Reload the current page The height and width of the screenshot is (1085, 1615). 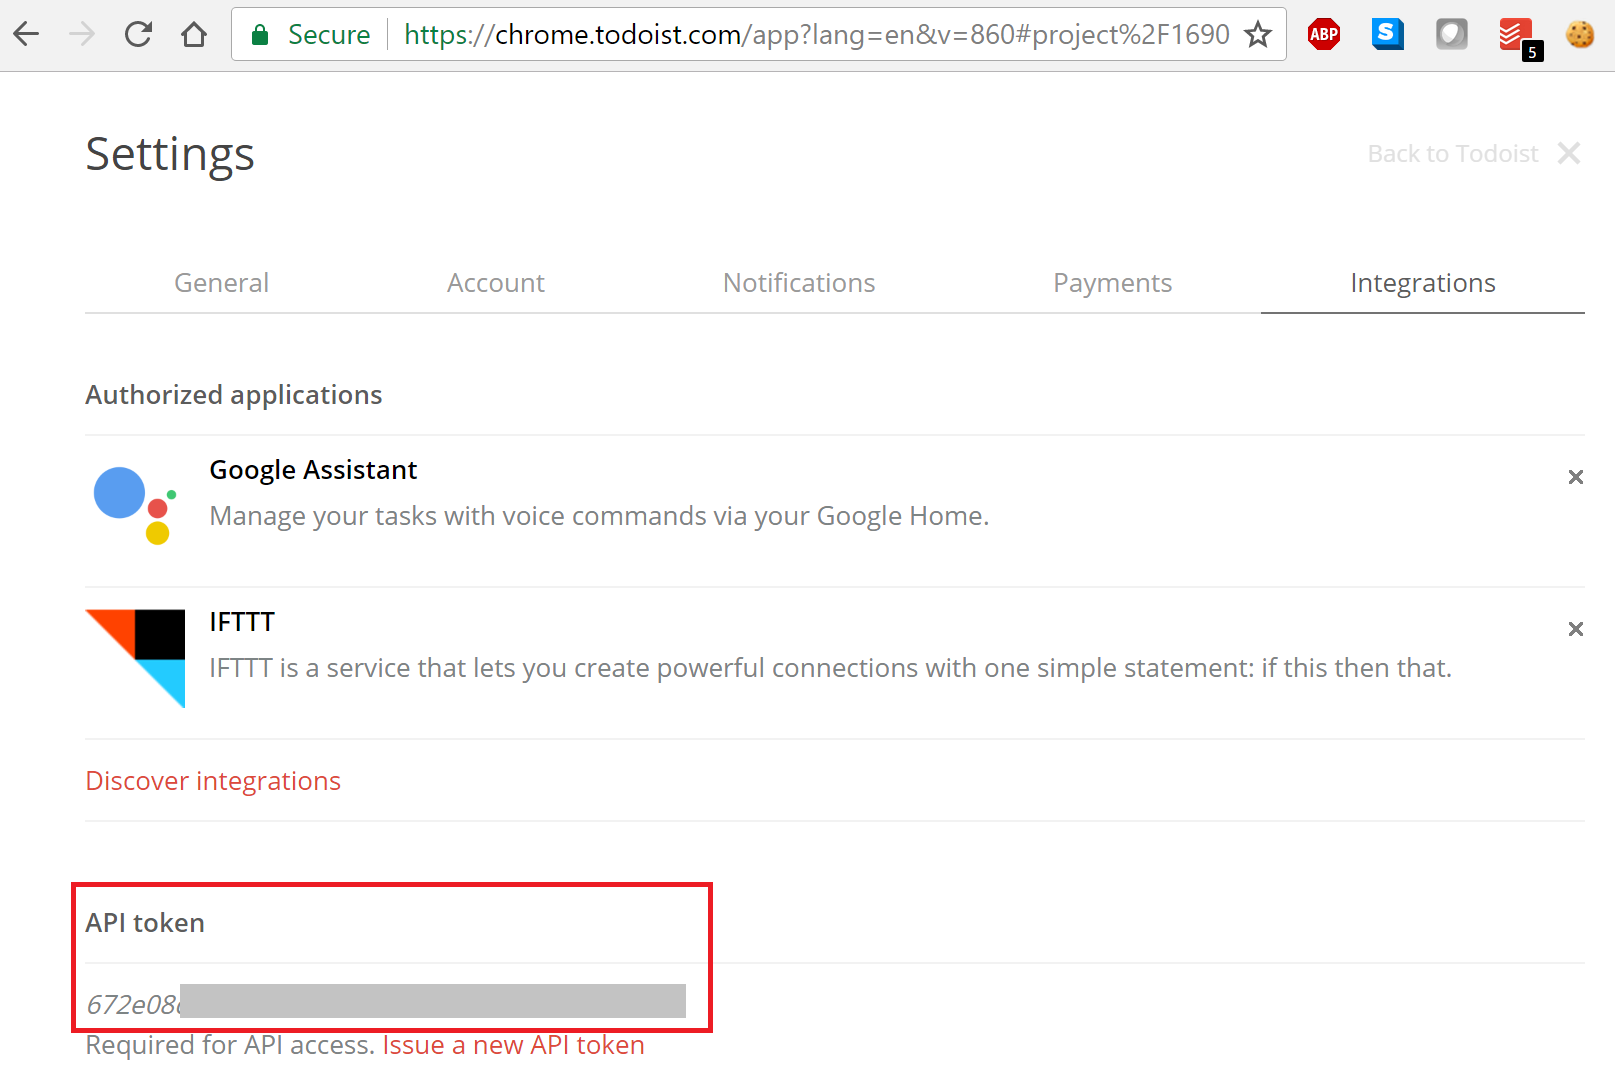coord(138,33)
